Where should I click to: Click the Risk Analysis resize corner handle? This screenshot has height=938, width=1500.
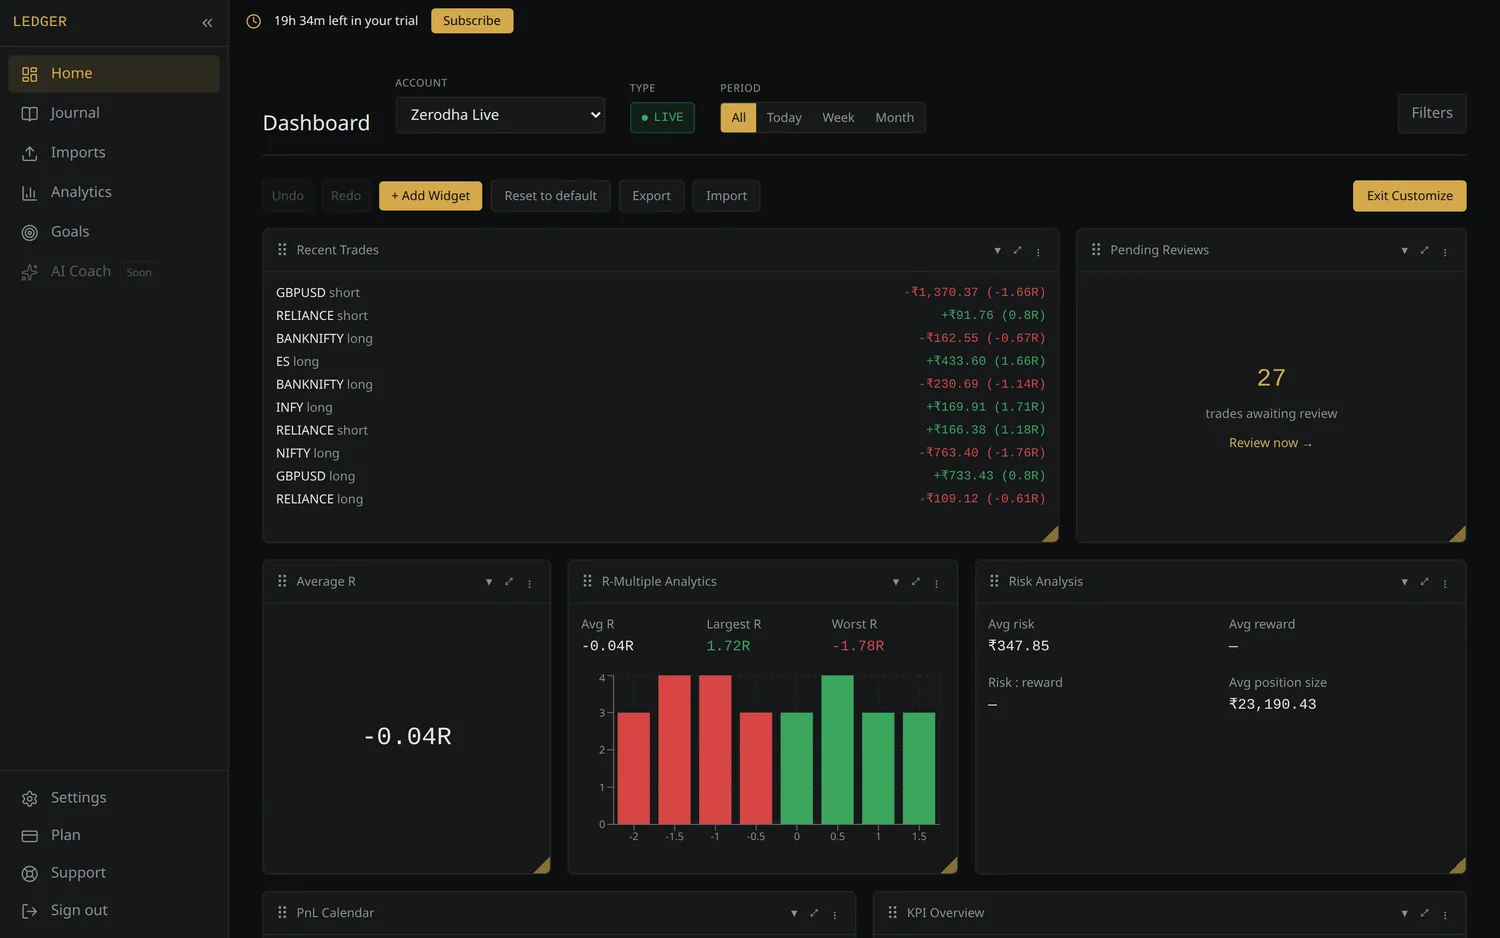(x=1457, y=865)
